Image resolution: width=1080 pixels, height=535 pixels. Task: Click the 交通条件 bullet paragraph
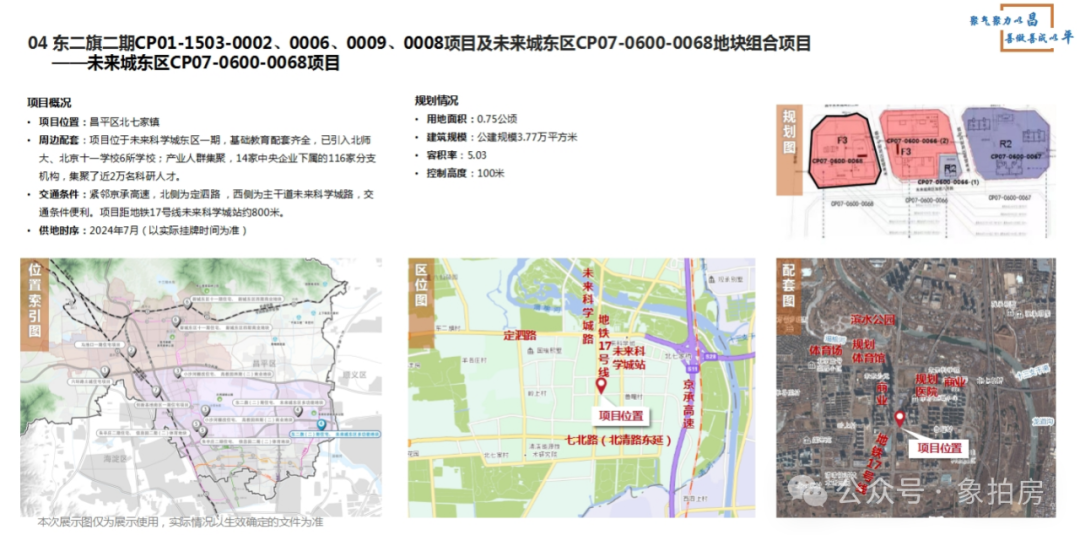[x=207, y=203]
